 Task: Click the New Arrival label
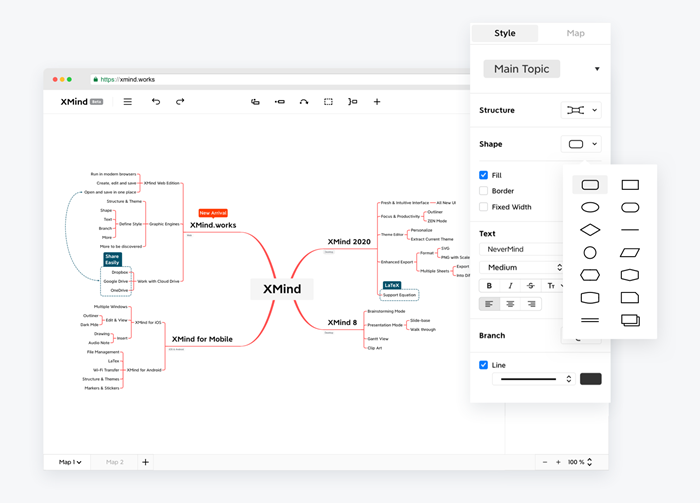click(x=213, y=213)
